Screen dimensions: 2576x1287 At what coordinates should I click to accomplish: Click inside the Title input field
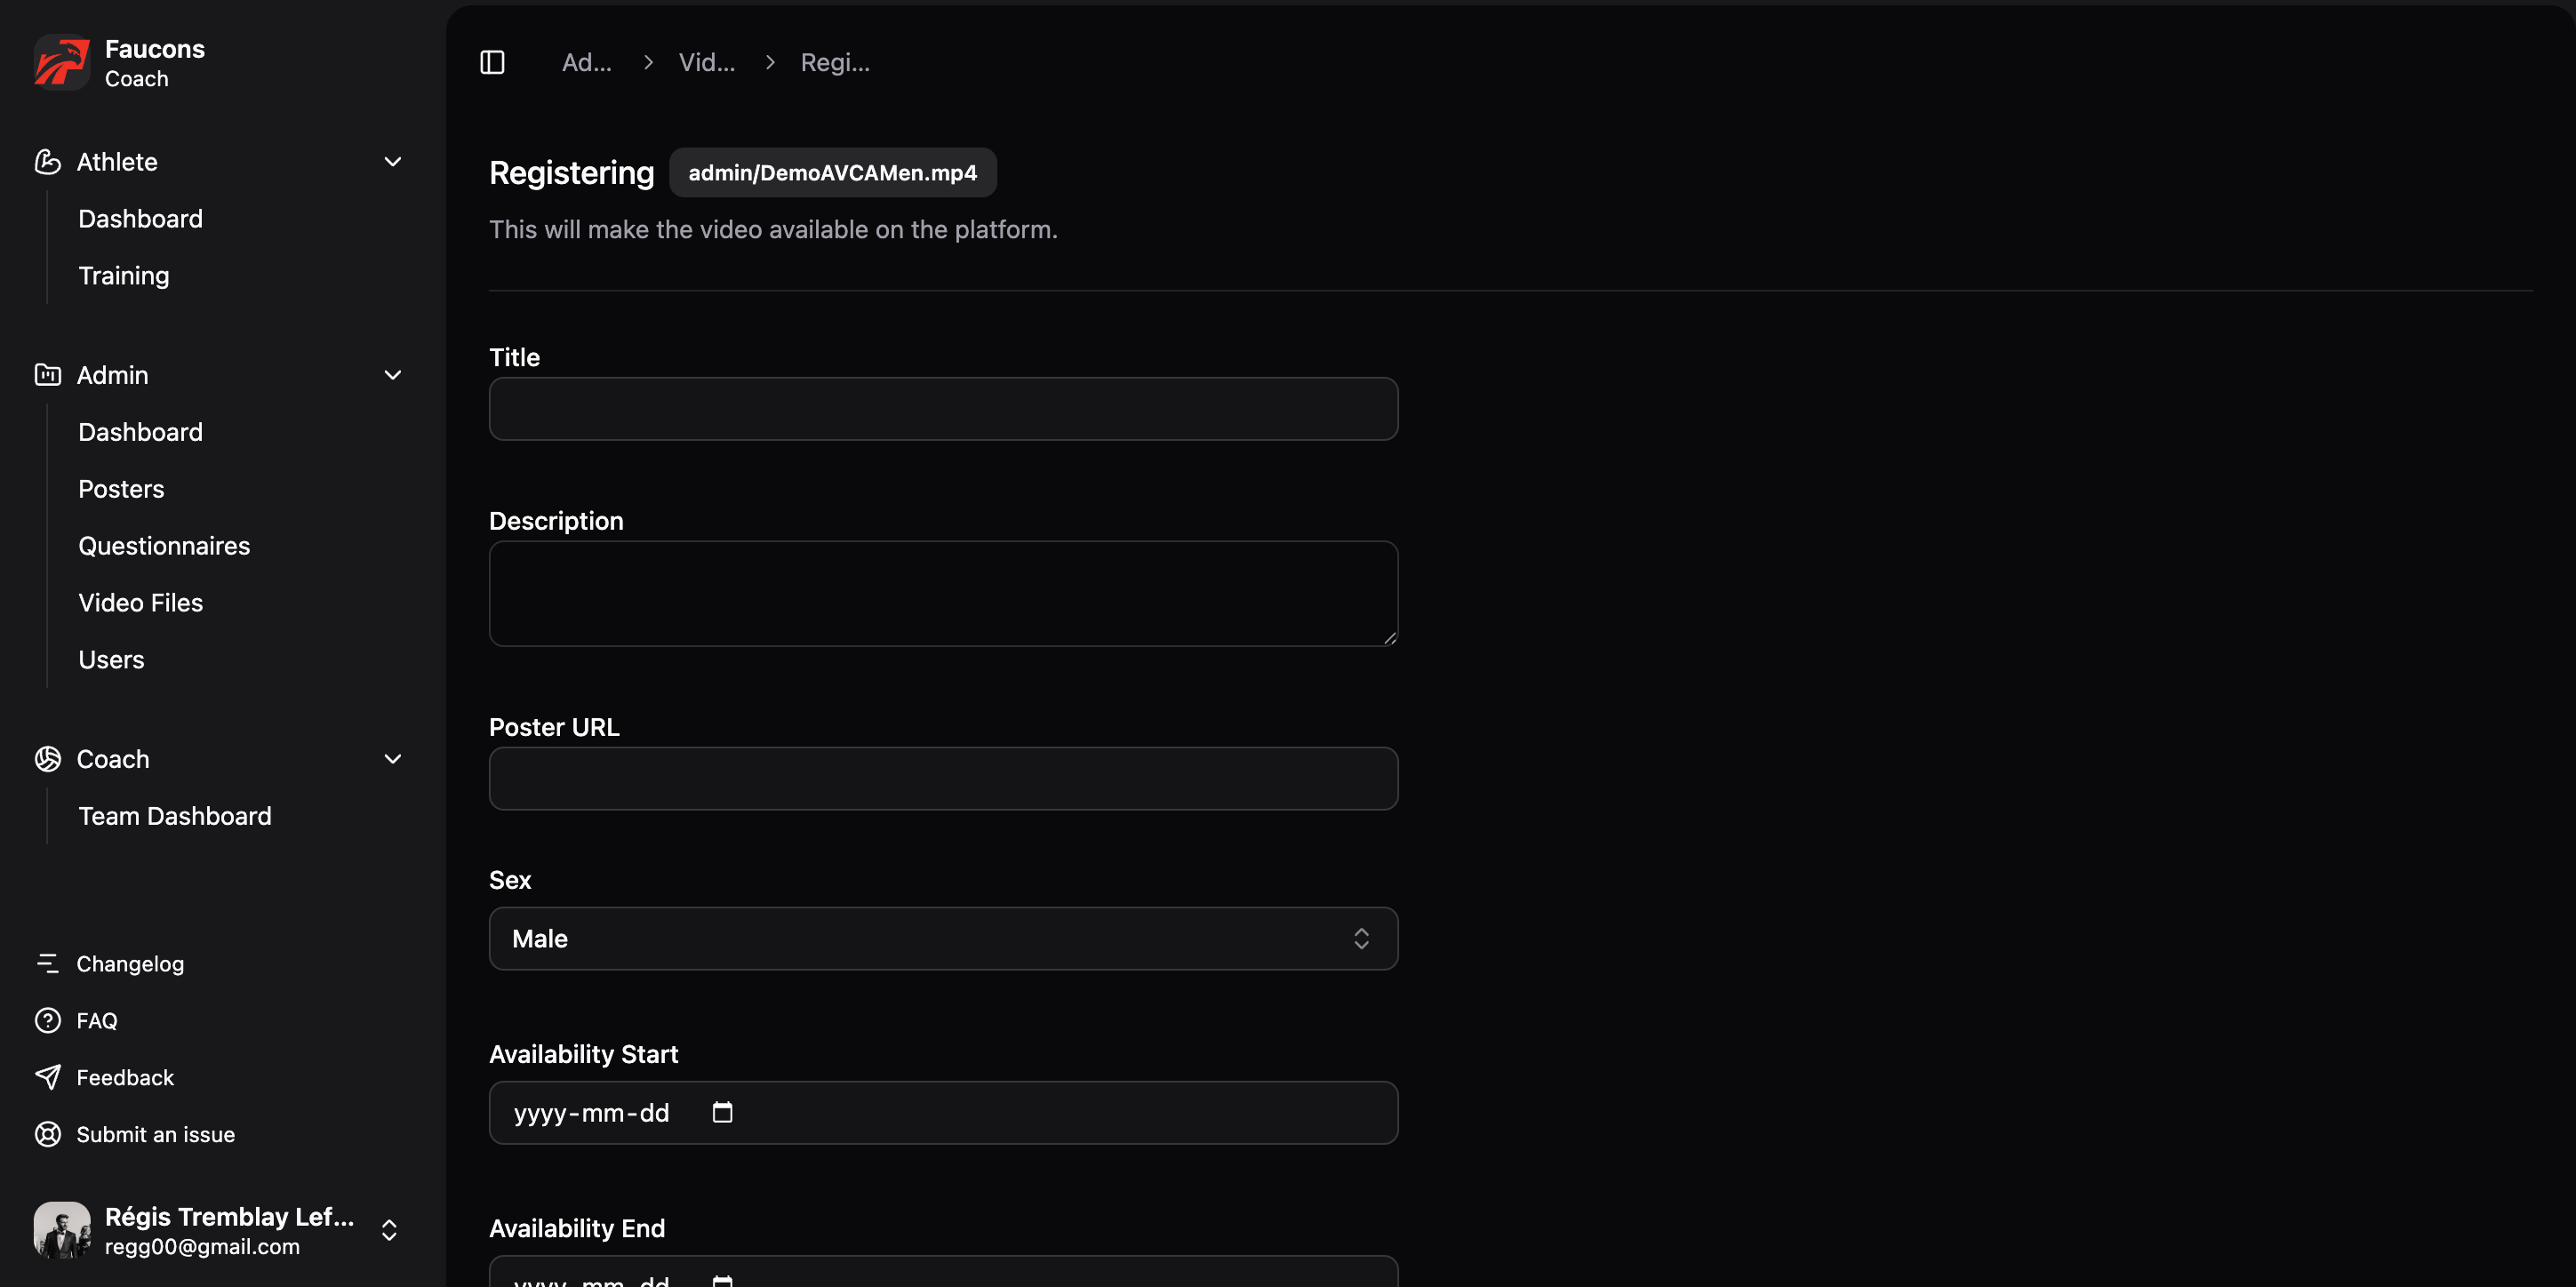pyautogui.click(x=941, y=408)
